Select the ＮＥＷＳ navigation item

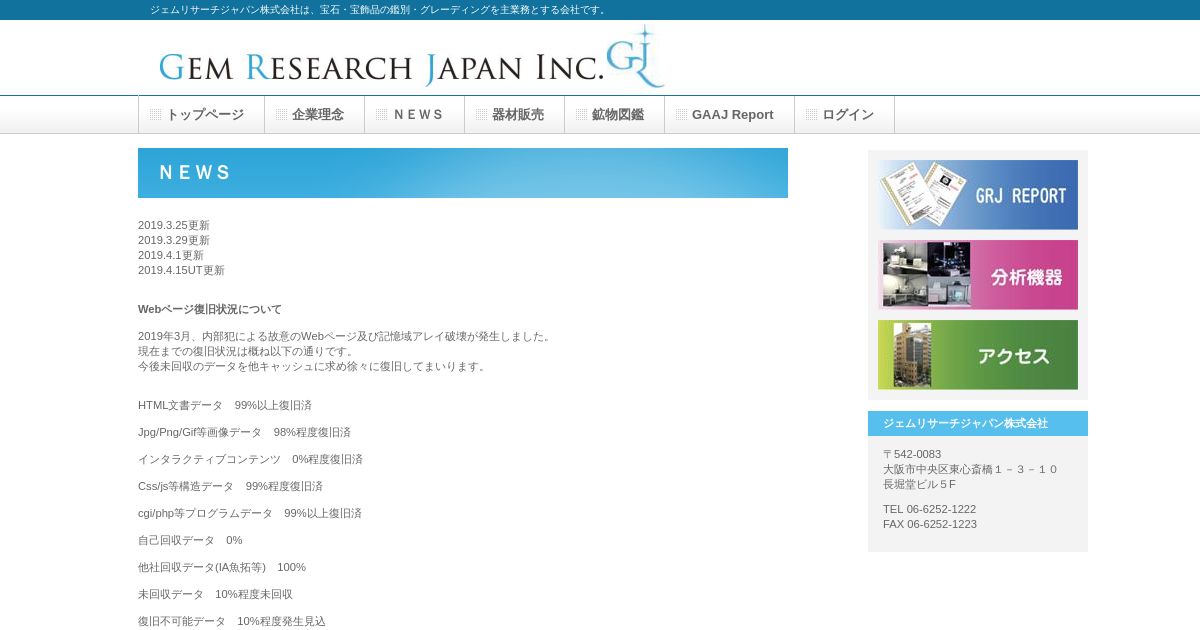(x=415, y=115)
